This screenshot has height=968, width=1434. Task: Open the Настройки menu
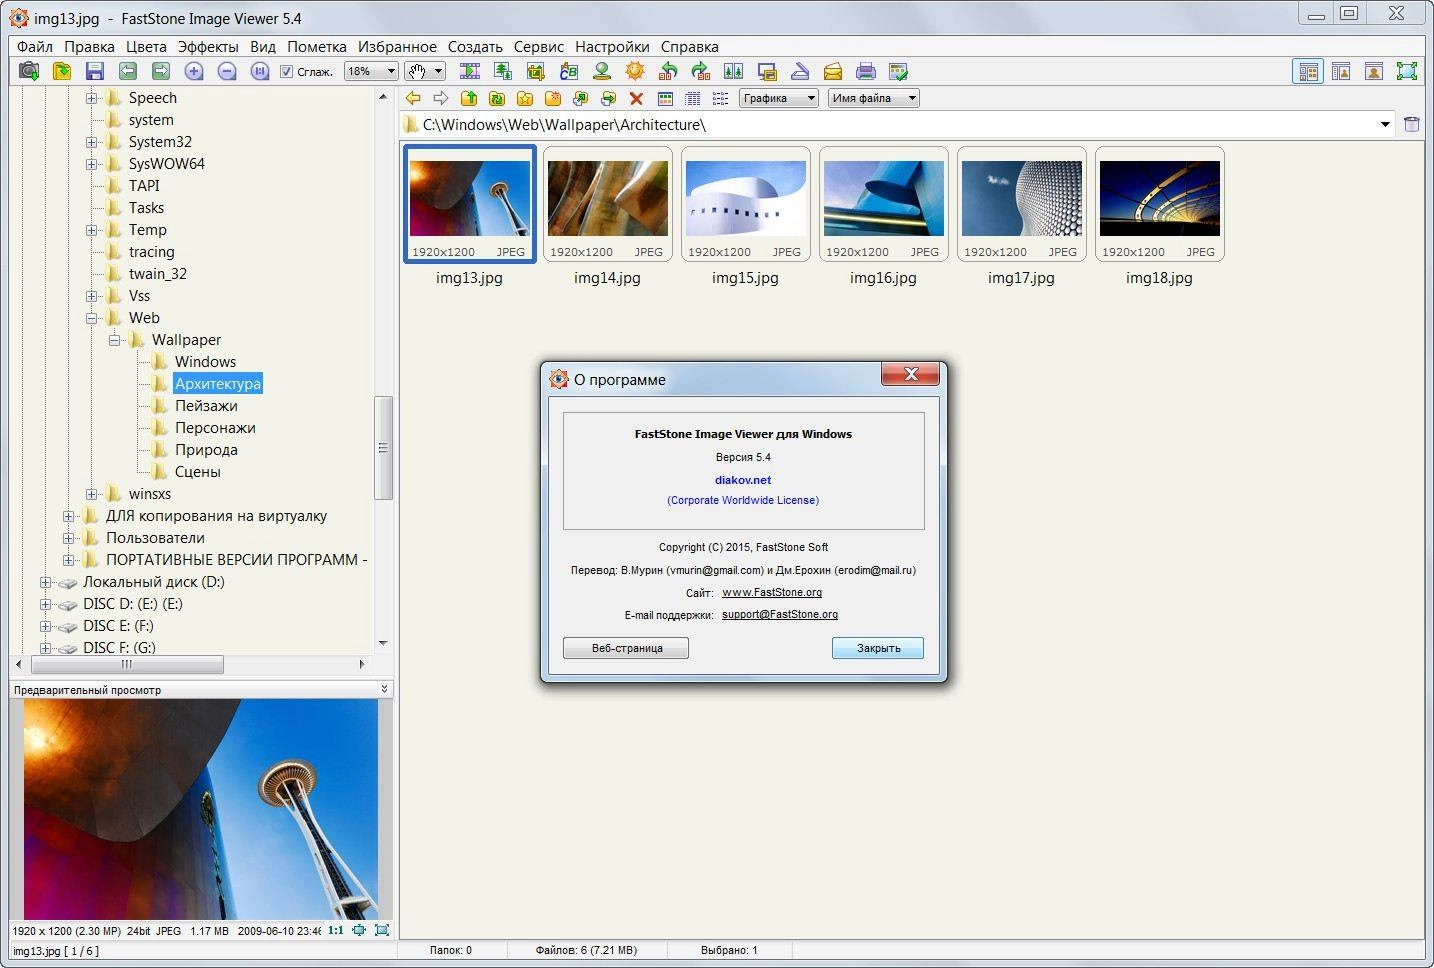[612, 46]
